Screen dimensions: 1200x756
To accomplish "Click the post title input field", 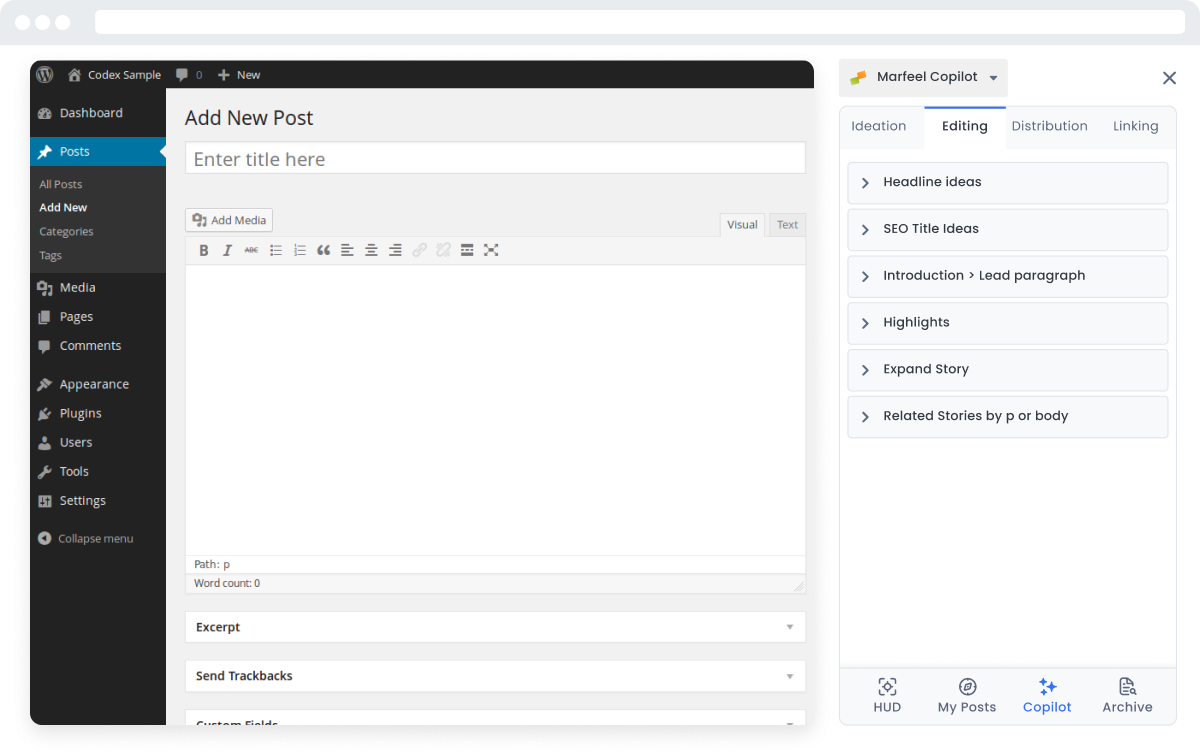I will pyautogui.click(x=494, y=157).
